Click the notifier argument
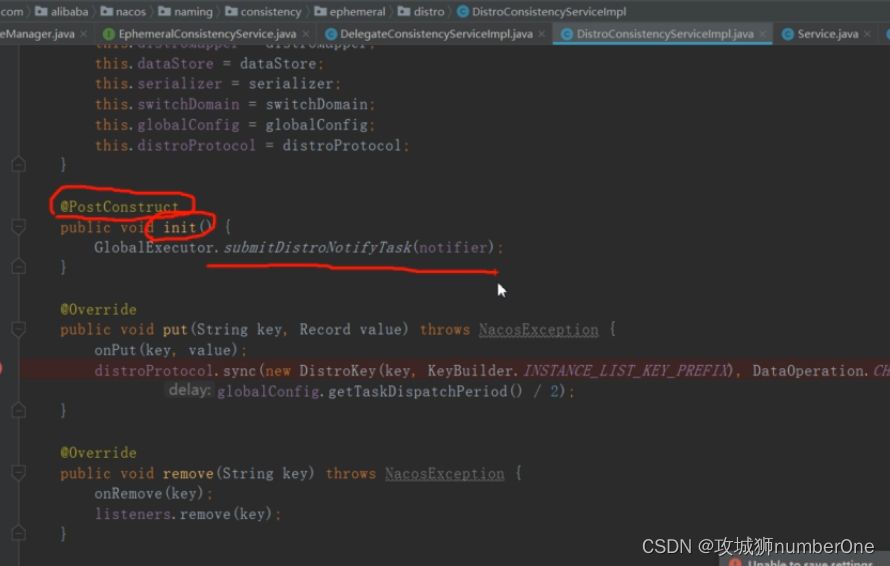The width and height of the screenshot is (890, 566). [453, 248]
